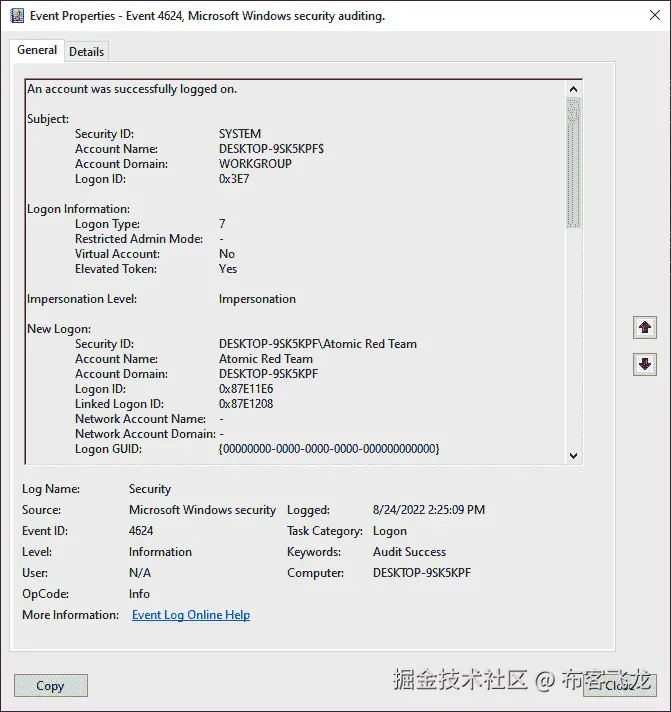Viewport: 671px width, 712px height.
Task: Go to previous event with up arrow
Action: coord(645,327)
